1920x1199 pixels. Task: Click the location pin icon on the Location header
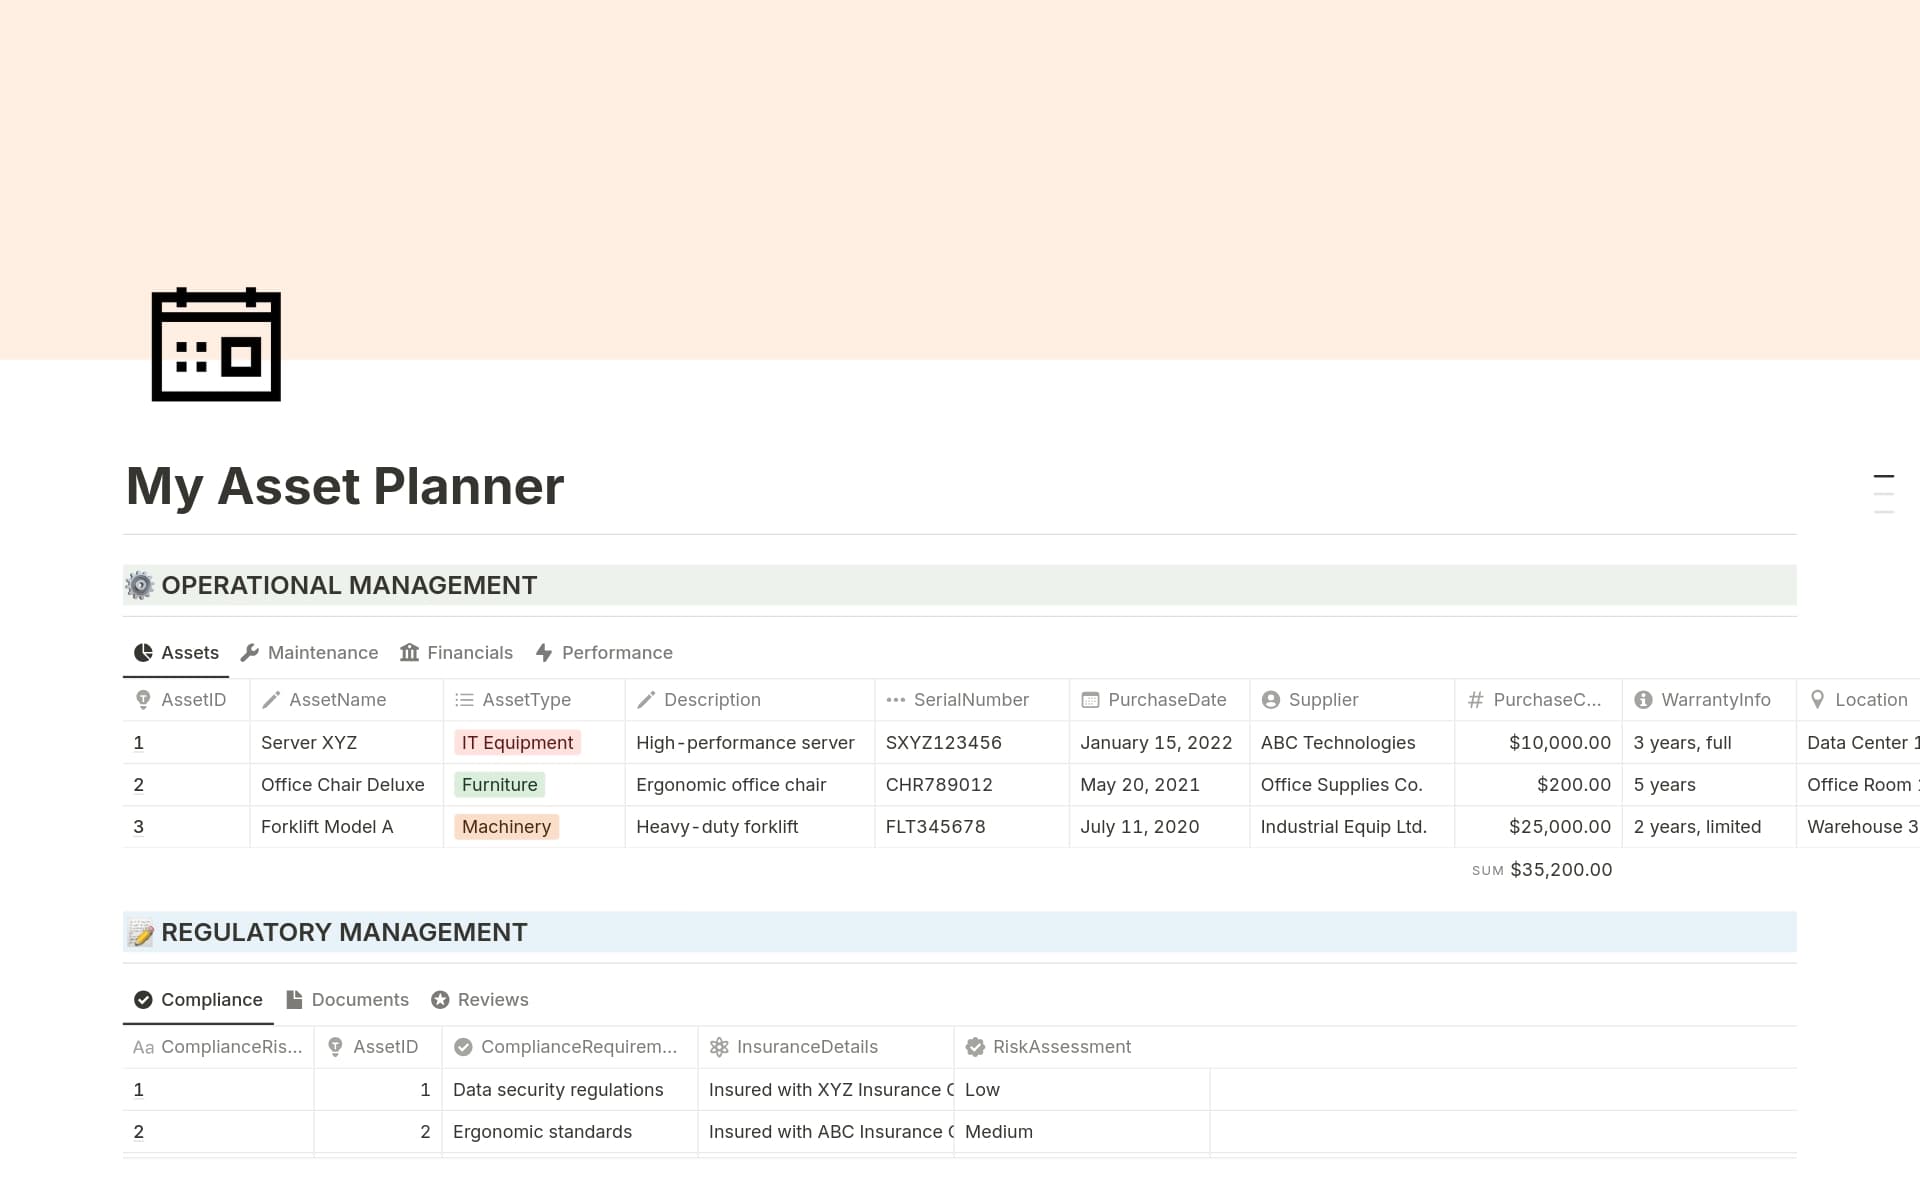click(1818, 699)
